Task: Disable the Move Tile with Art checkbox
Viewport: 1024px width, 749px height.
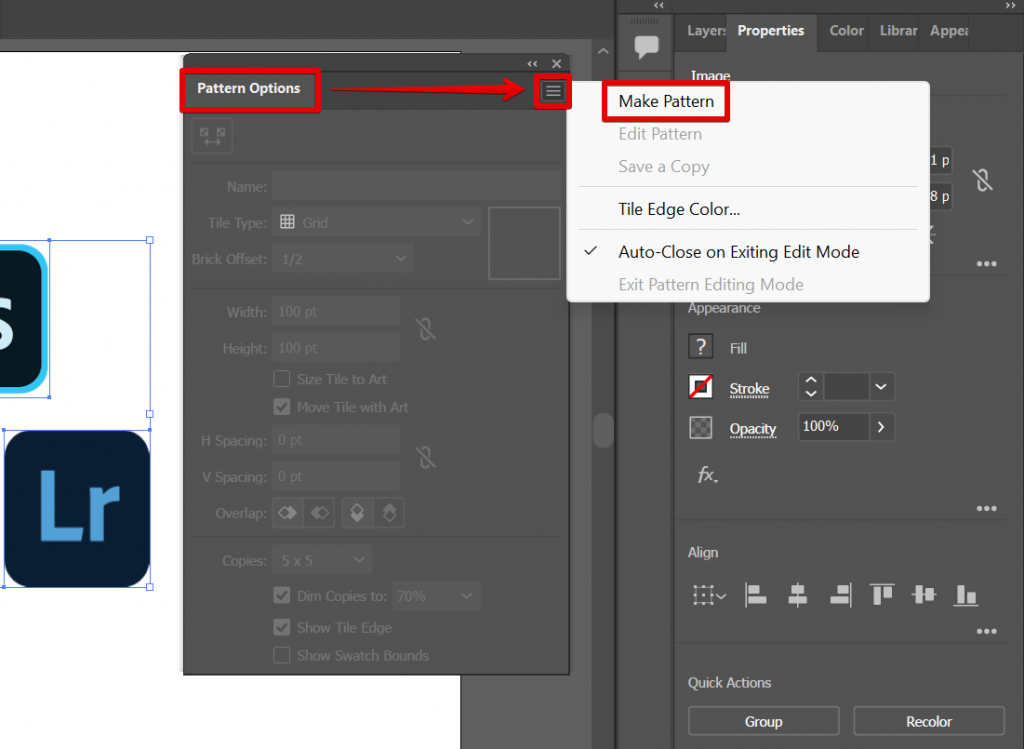Action: (281, 407)
